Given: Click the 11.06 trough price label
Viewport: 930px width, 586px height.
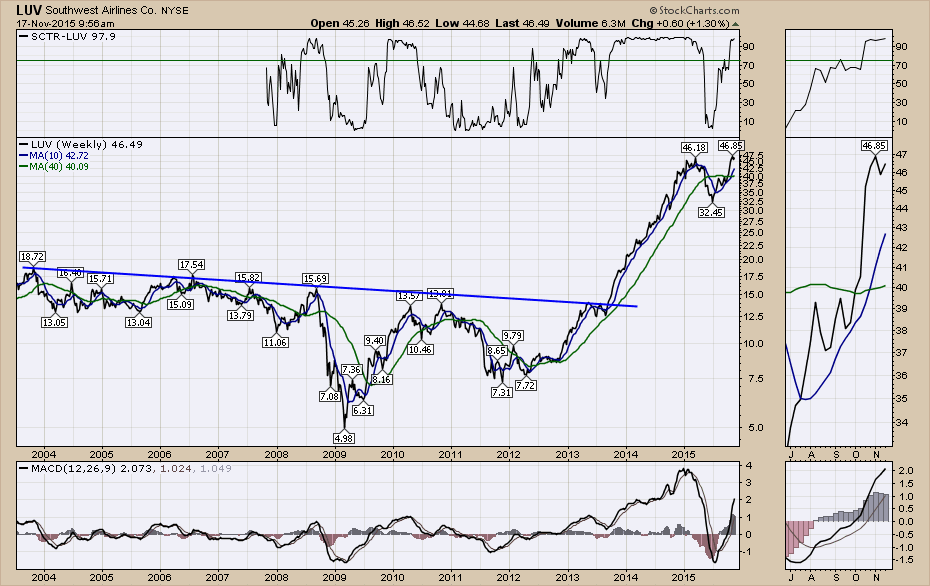Looking at the screenshot, I should (x=275, y=342).
